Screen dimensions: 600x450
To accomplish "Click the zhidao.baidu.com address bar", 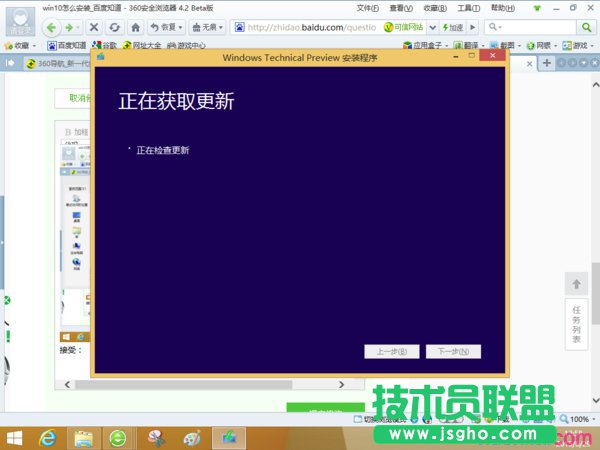I will point(312,27).
